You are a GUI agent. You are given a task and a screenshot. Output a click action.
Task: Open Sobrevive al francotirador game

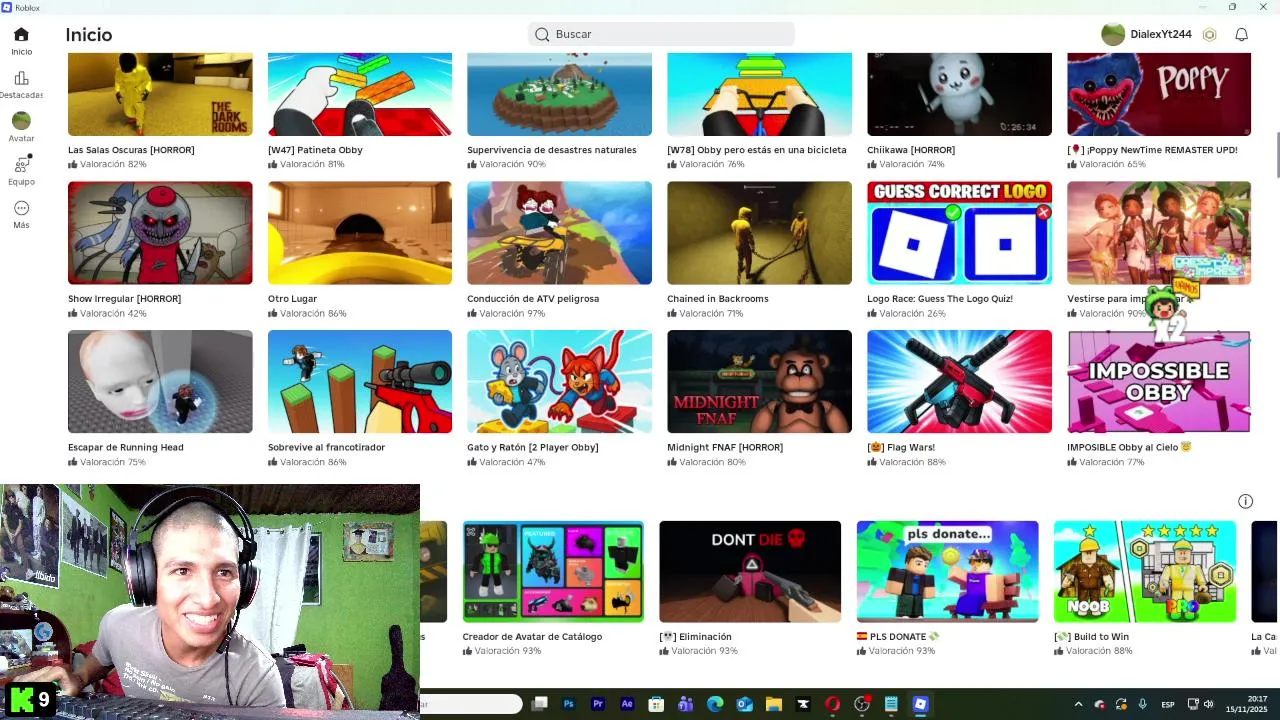(360, 382)
